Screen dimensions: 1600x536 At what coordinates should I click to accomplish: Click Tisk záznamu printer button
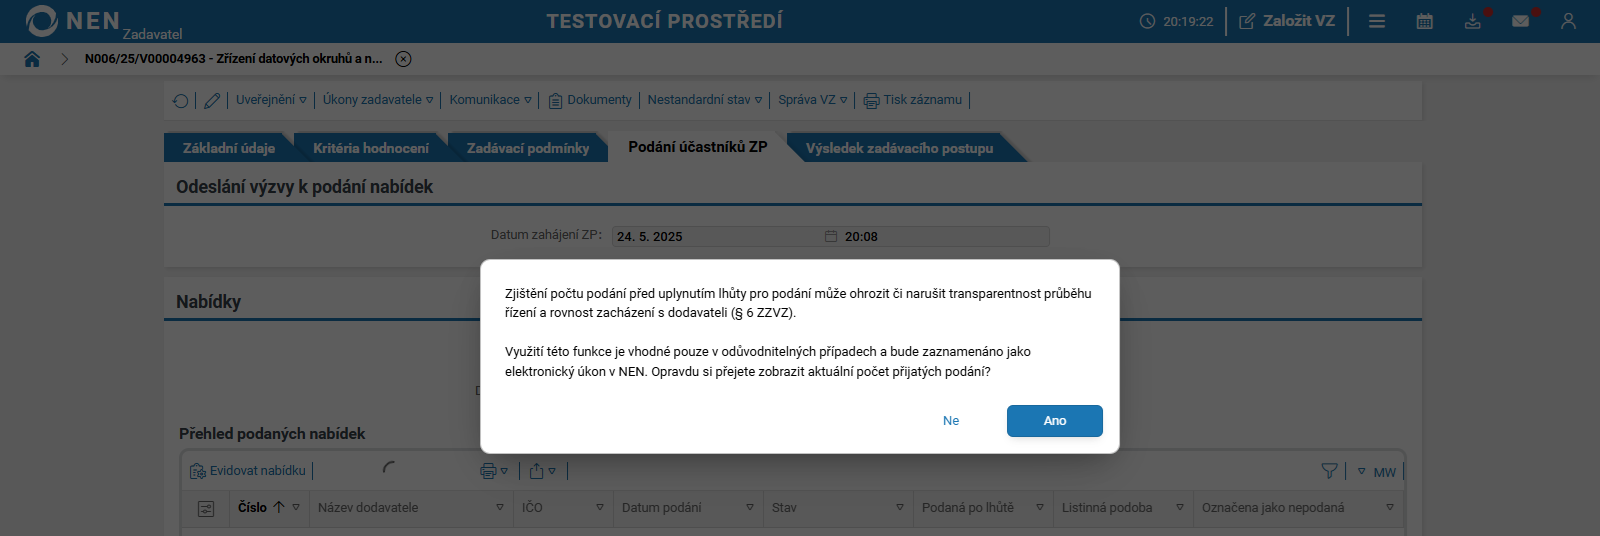(x=913, y=100)
